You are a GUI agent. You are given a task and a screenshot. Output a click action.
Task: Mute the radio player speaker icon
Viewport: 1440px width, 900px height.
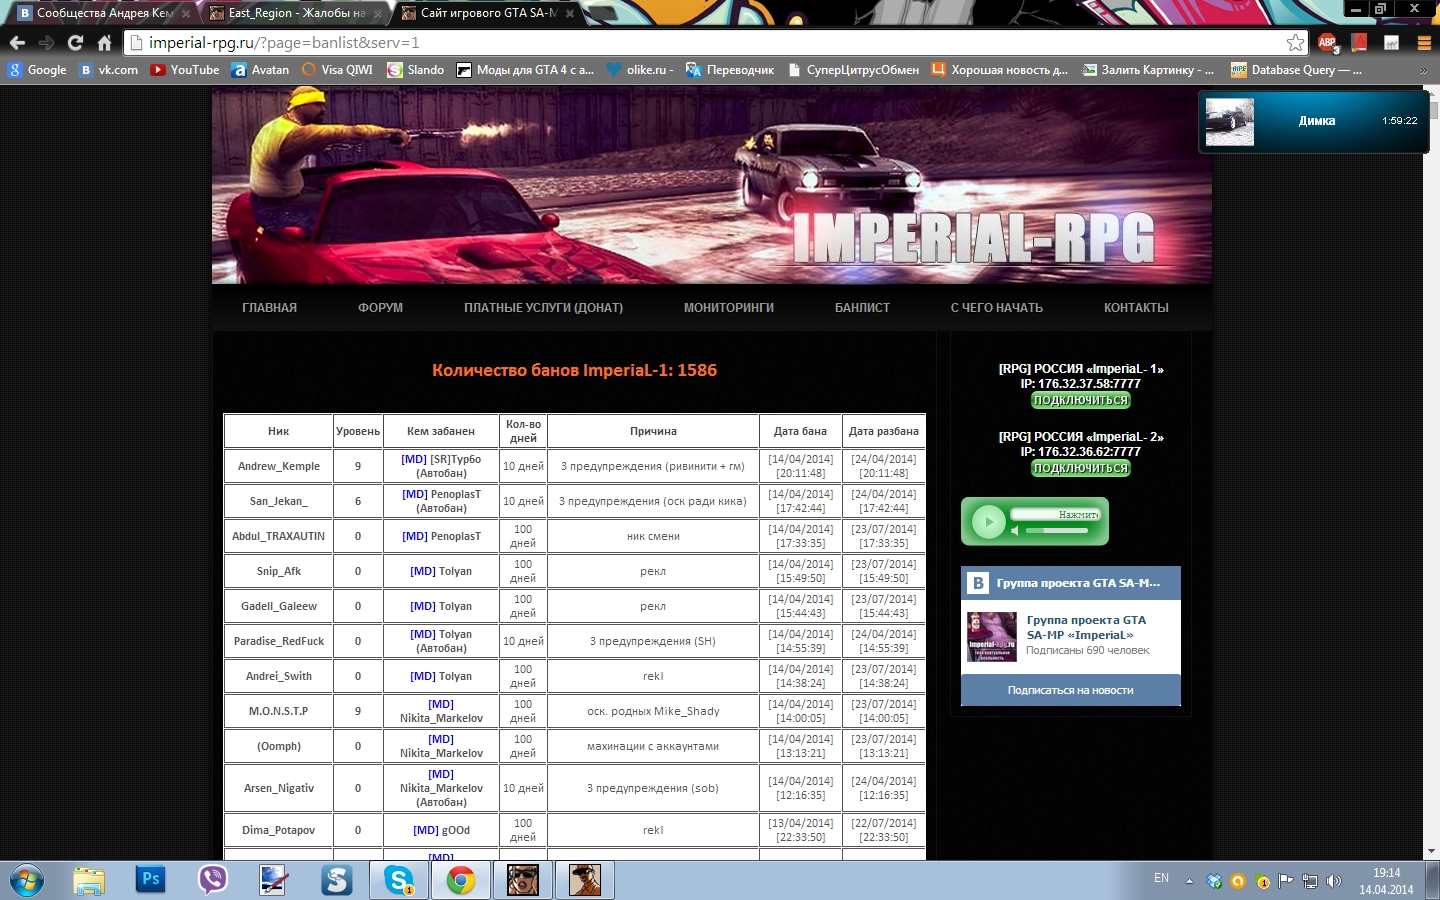[x=1016, y=531]
